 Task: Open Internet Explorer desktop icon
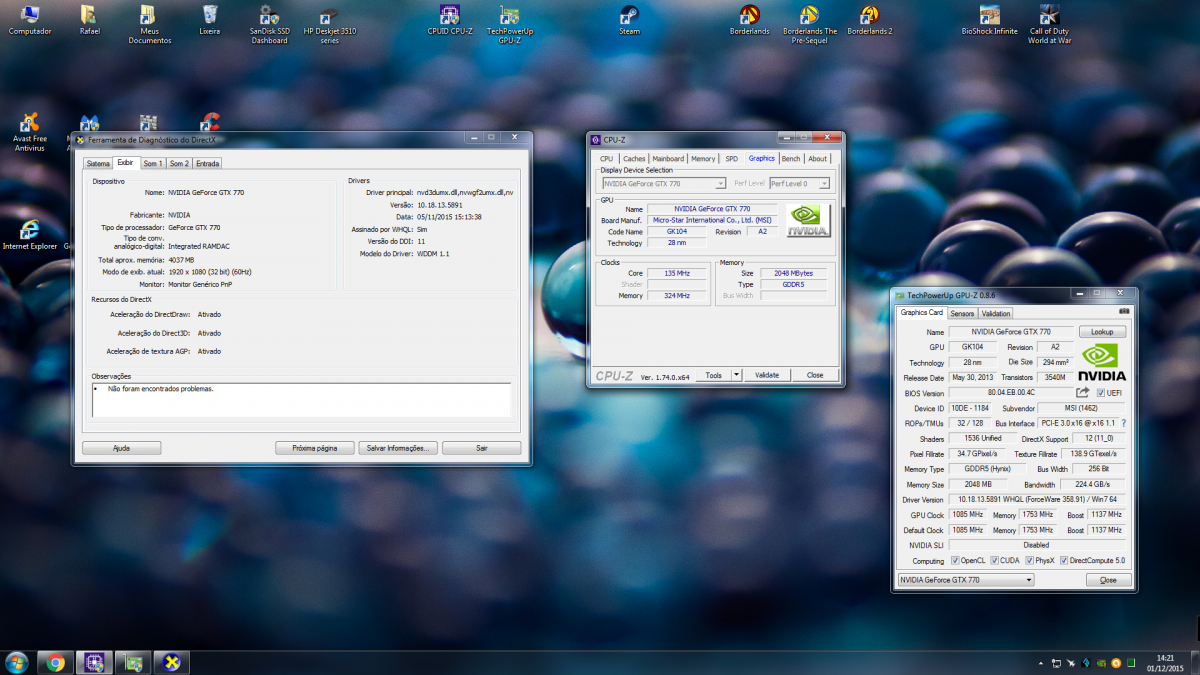30,234
